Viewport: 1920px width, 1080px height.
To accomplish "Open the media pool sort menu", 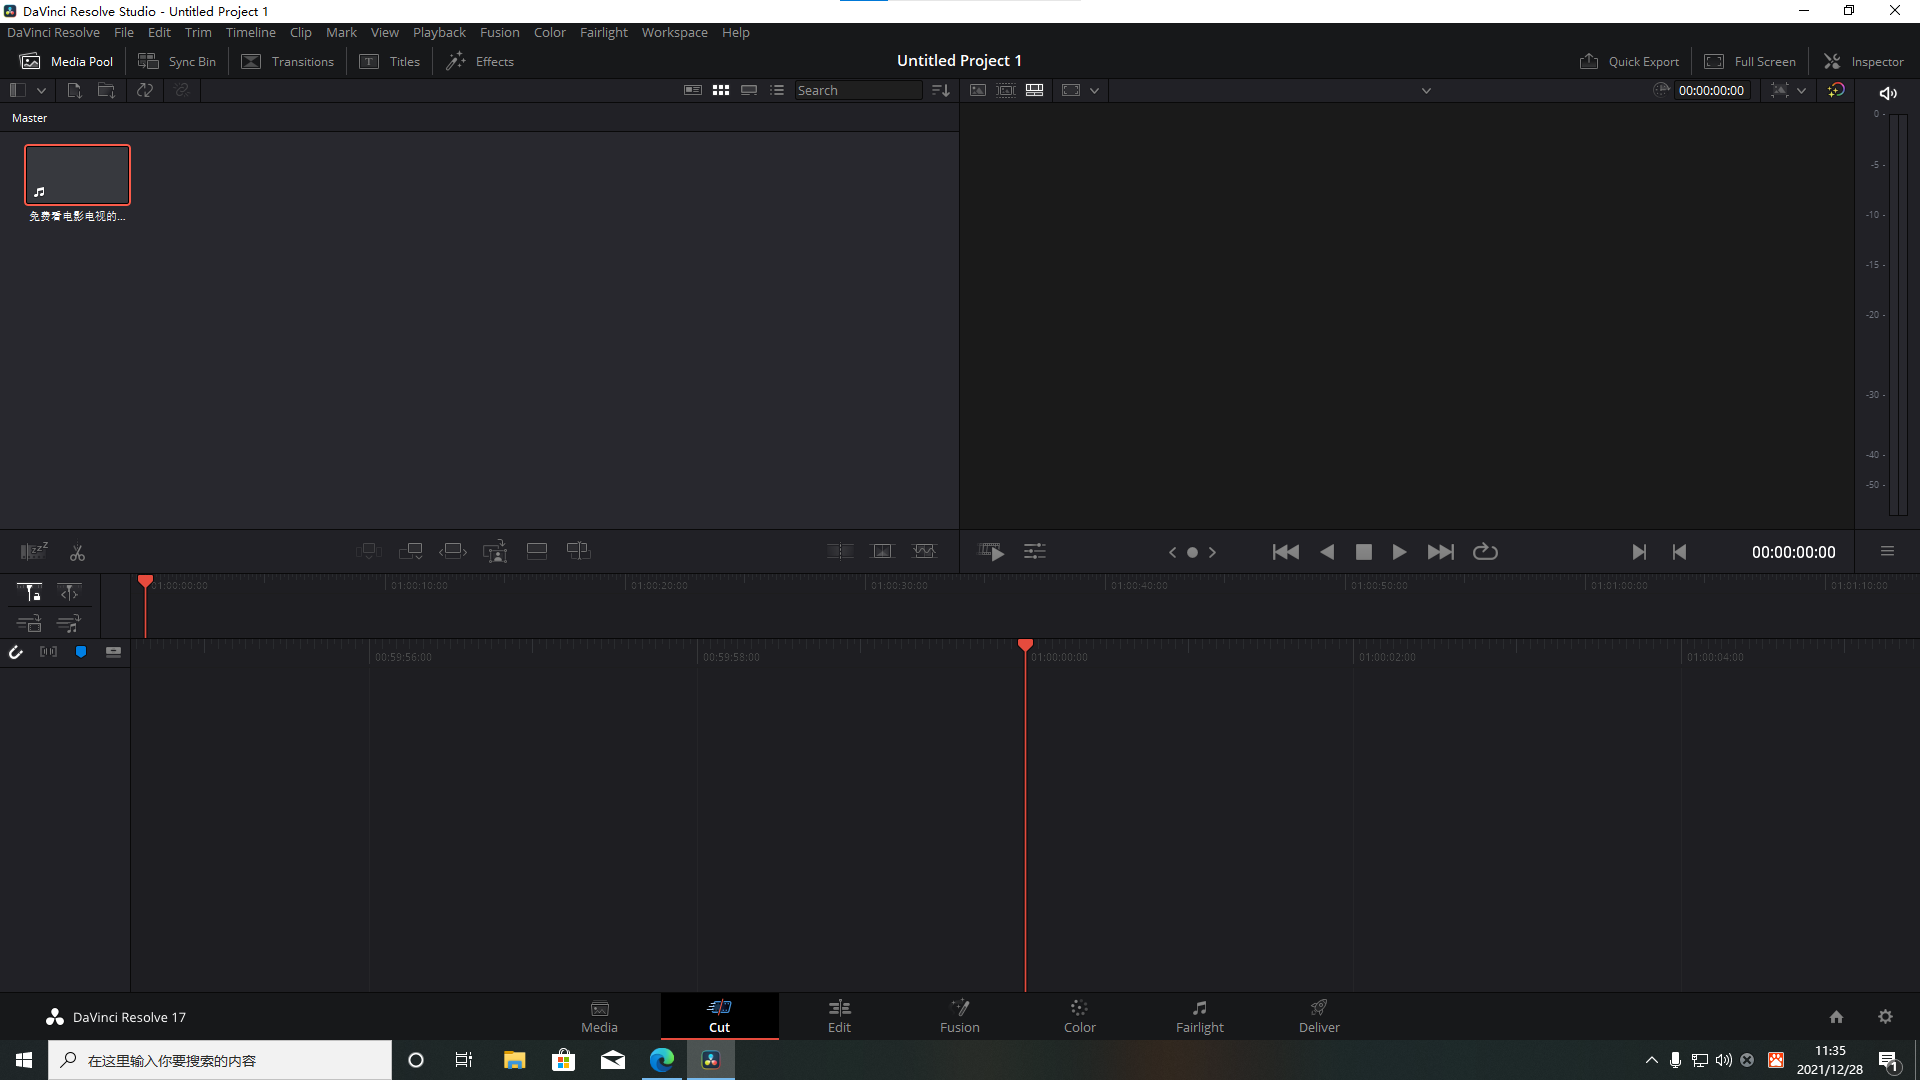I will pyautogui.click(x=941, y=90).
